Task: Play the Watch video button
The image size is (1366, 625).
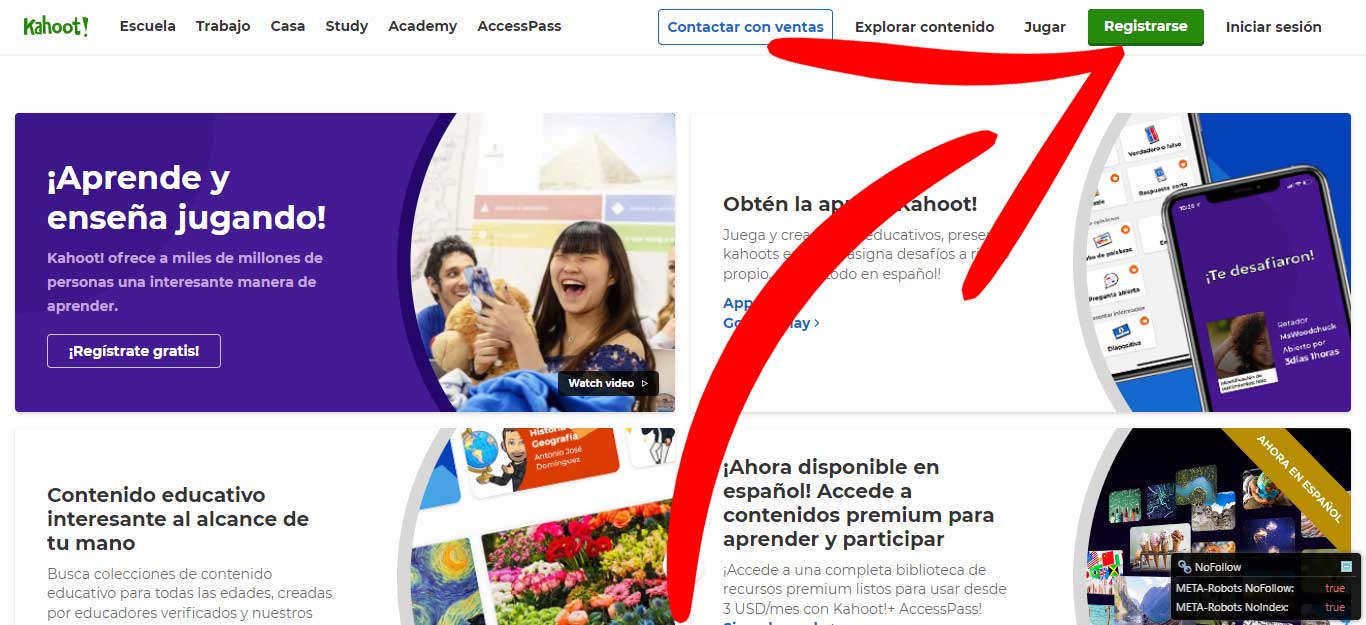Action: [608, 383]
